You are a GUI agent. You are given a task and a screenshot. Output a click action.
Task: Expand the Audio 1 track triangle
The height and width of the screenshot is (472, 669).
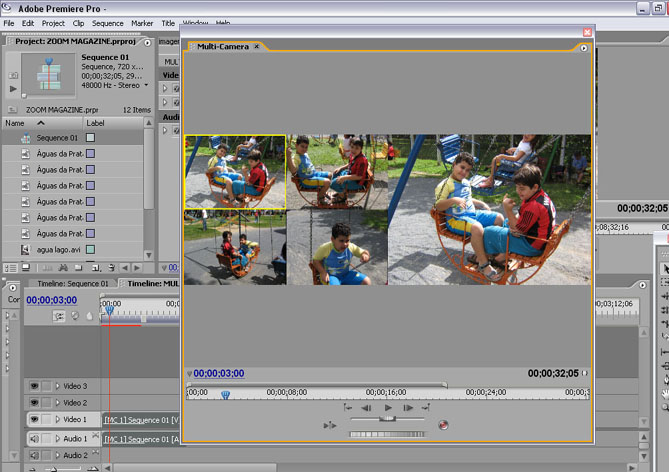(57, 439)
